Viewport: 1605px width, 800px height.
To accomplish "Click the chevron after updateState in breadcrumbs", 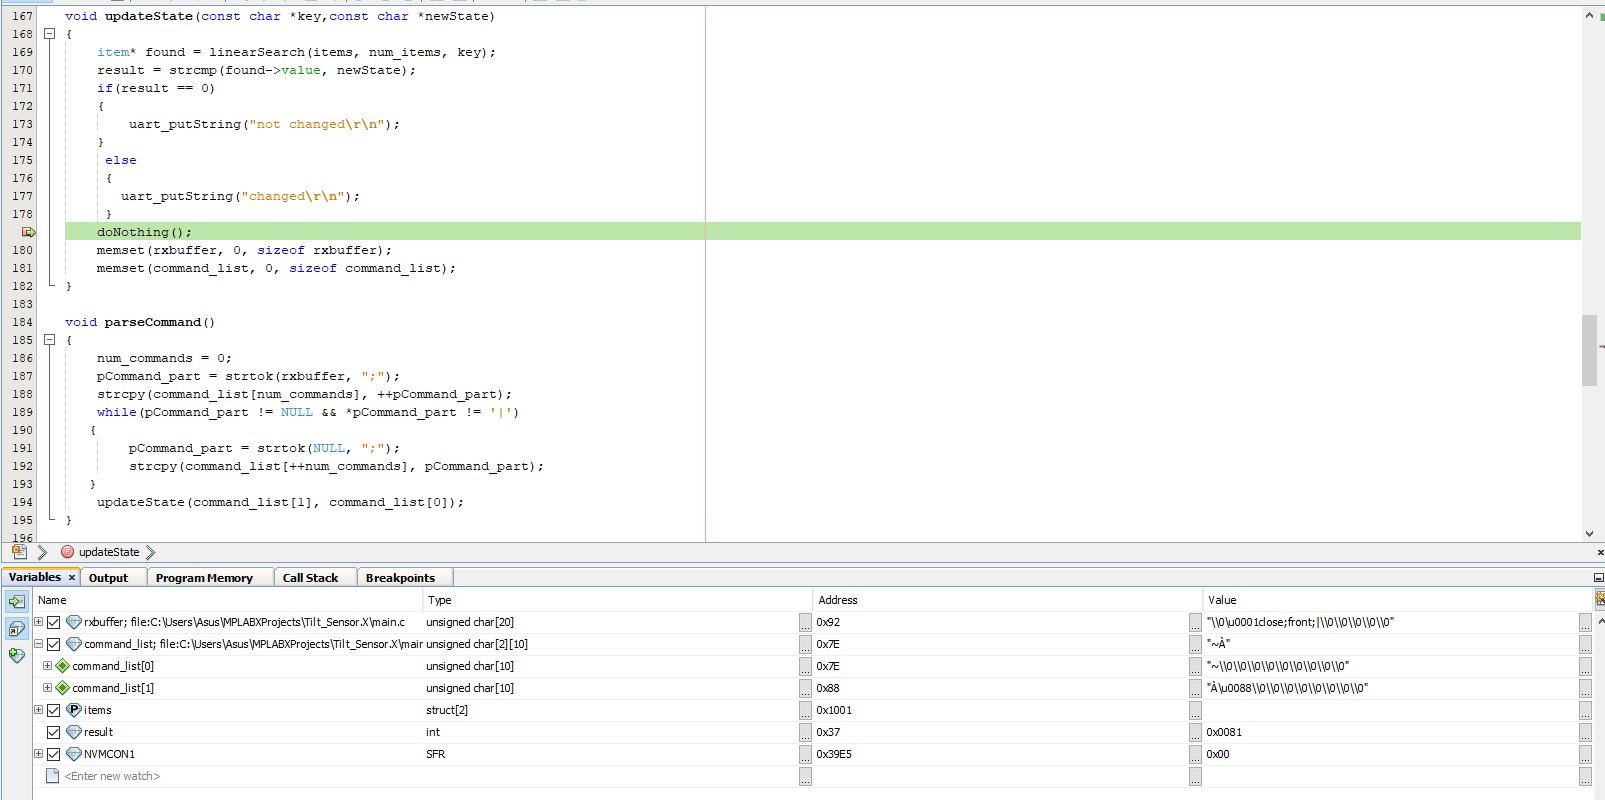I will point(150,552).
